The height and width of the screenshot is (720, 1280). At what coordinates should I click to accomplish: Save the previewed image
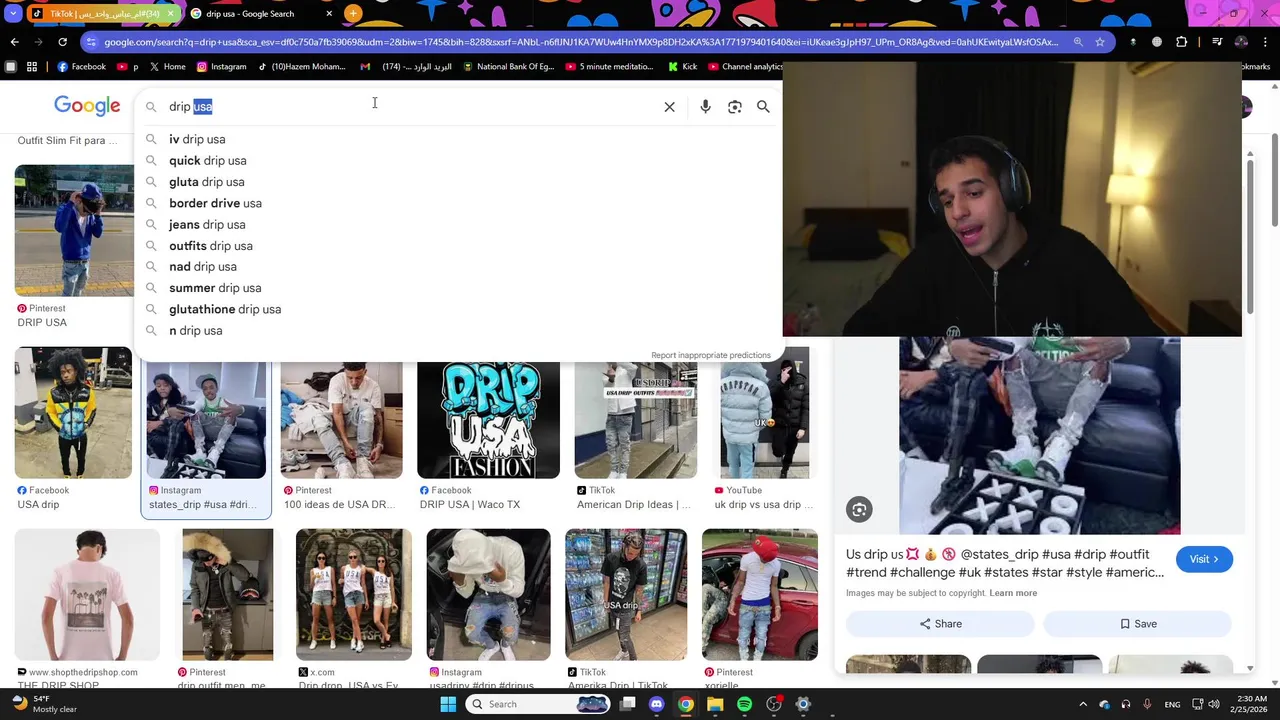click(x=1138, y=624)
